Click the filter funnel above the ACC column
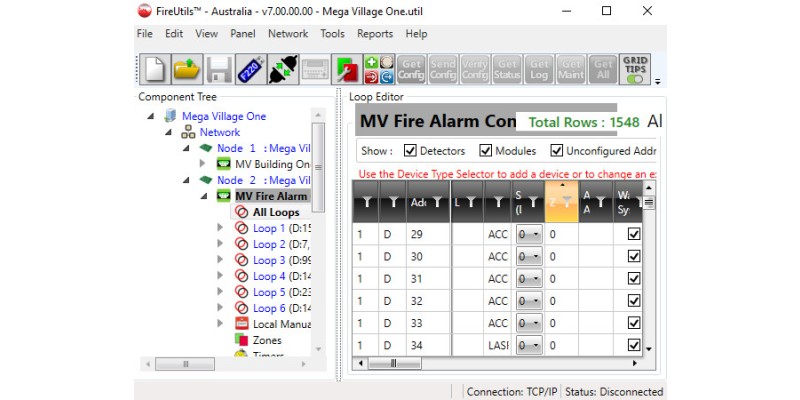The height and width of the screenshot is (400, 800). click(498, 203)
